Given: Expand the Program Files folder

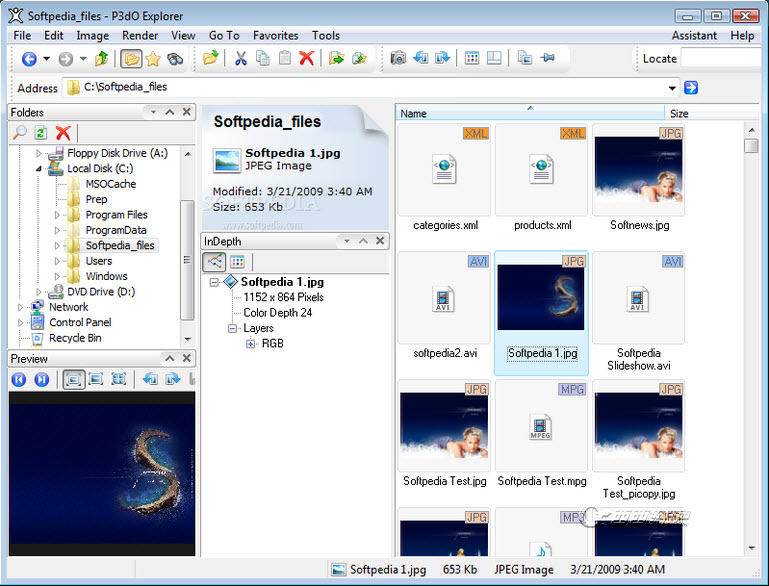Looking at the screenshot, I should point(57,215).
